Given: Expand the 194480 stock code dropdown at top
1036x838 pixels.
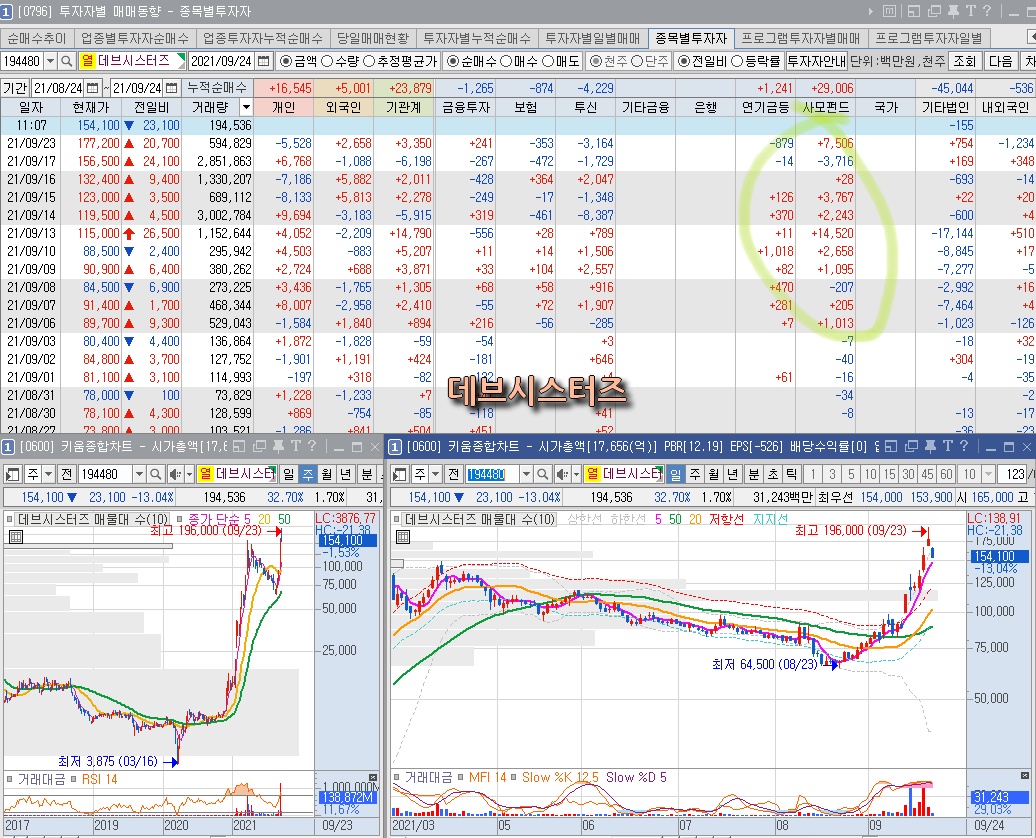Looking at the screenshot, I should click(50, 61).
